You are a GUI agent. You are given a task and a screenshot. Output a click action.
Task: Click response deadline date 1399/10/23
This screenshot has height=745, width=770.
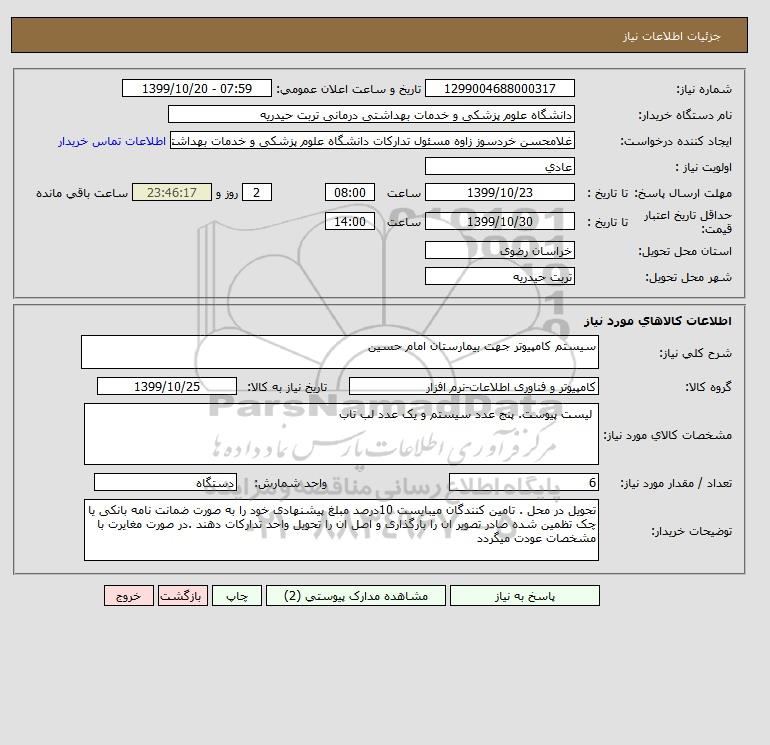tap(499, 193)
